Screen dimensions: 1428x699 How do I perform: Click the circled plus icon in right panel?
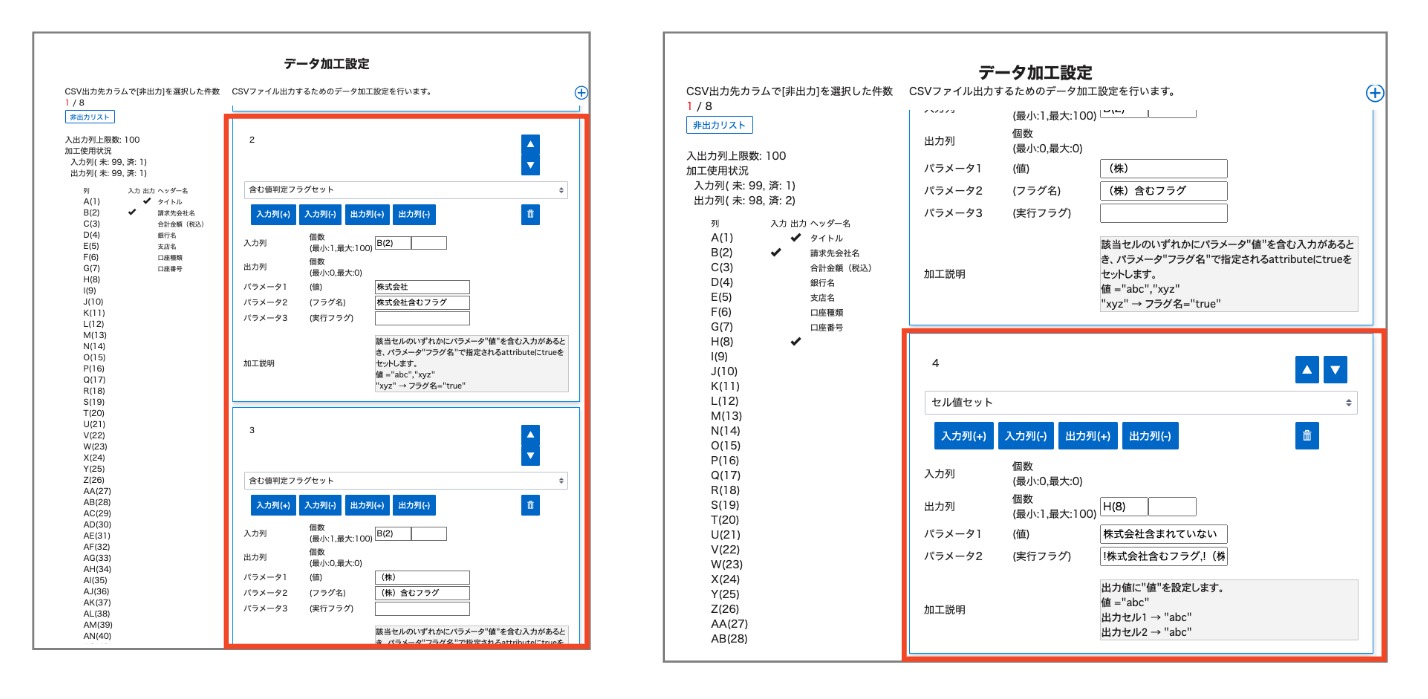(1375, 93)
